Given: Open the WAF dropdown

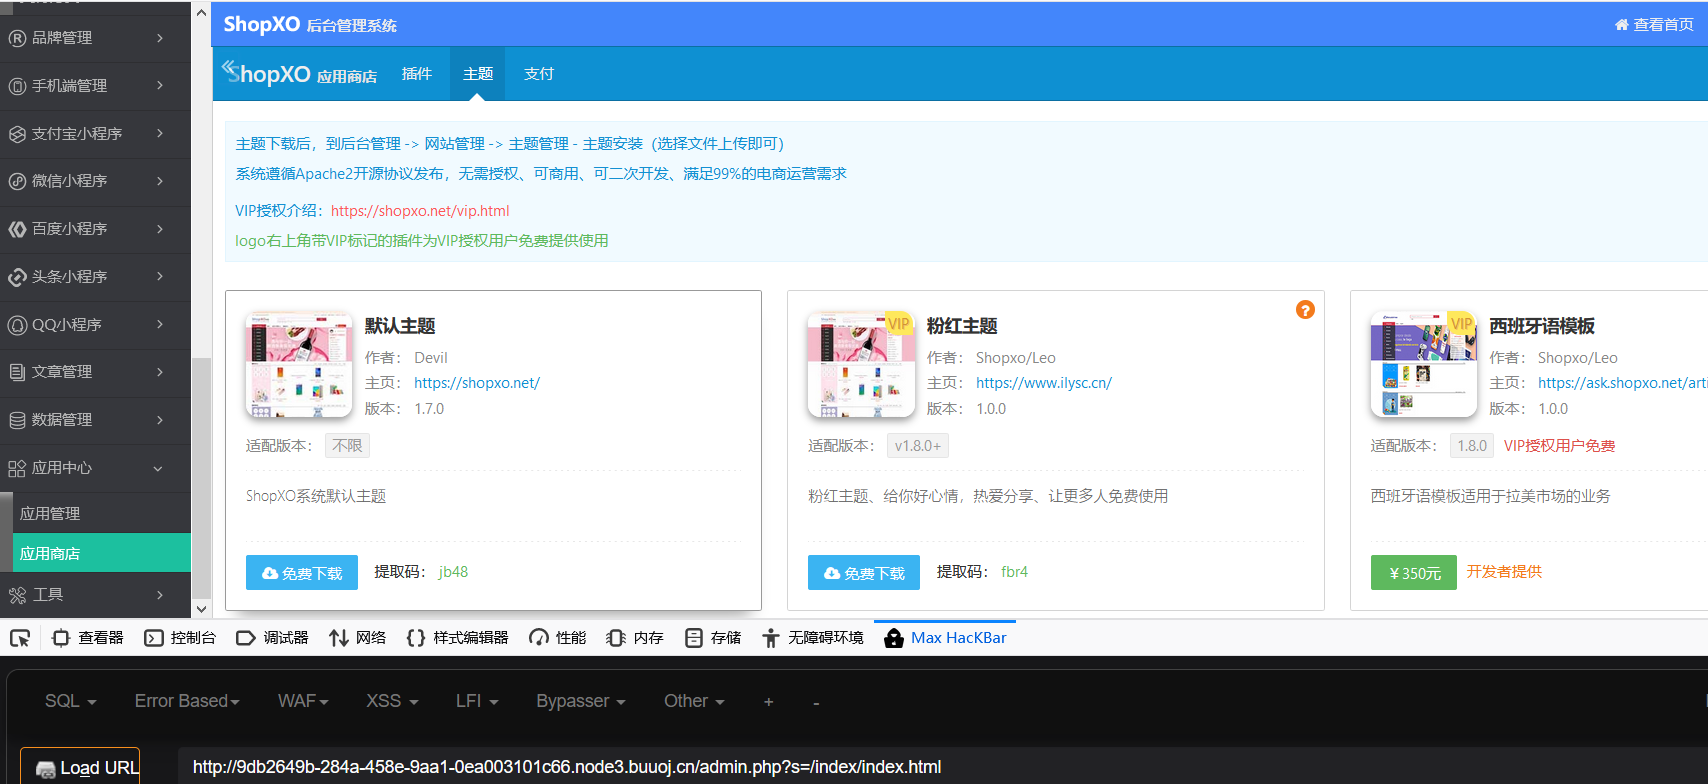Looking at the screenshot, I should (x=303, y=701).
